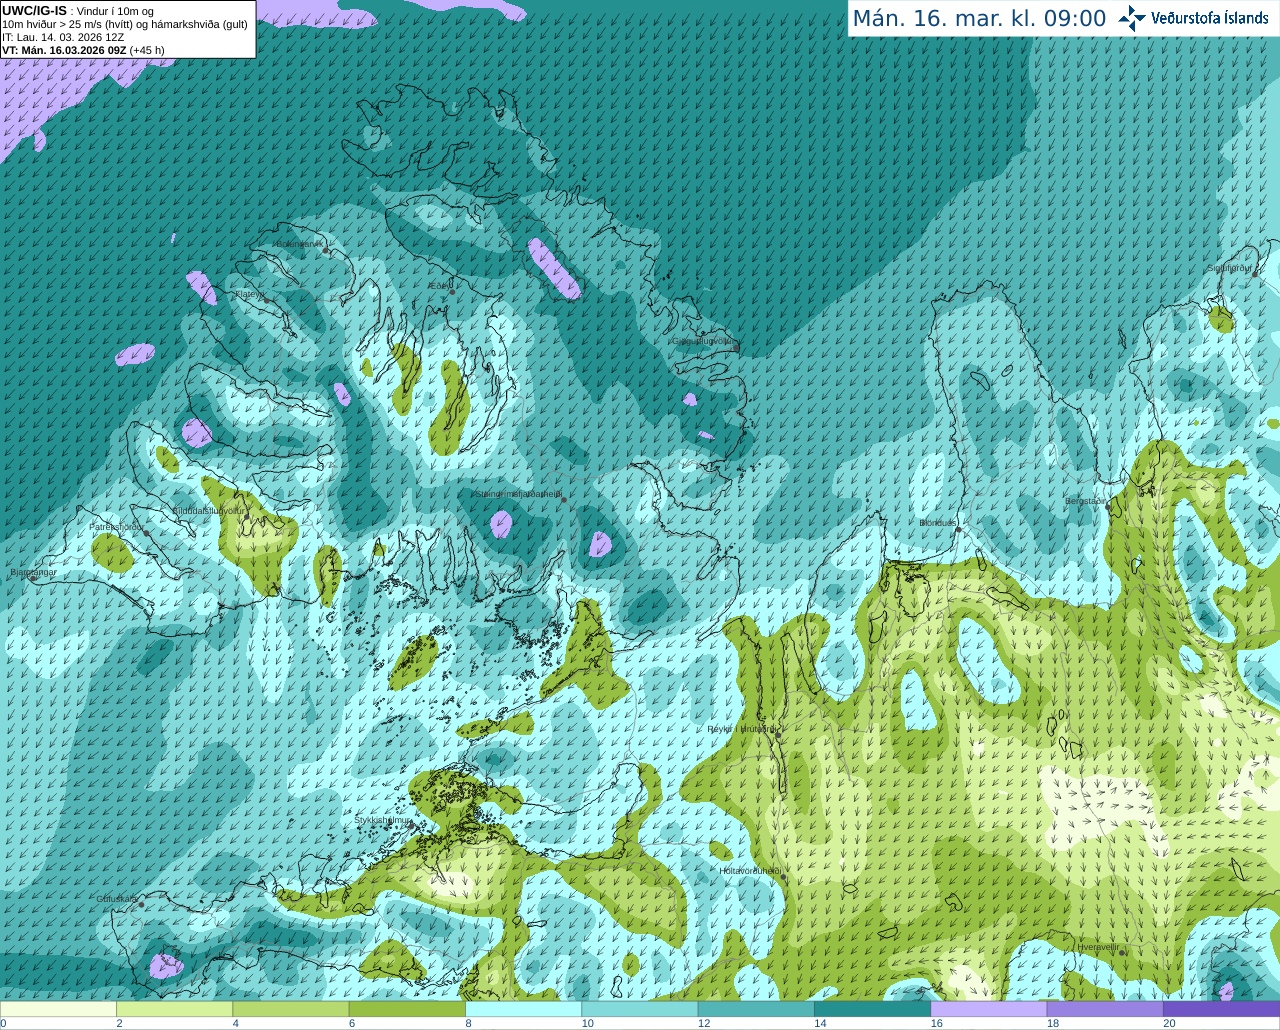Click the 12–14 m/s legend swatch
The image size is (1280, 1030).
point(756,1009)
